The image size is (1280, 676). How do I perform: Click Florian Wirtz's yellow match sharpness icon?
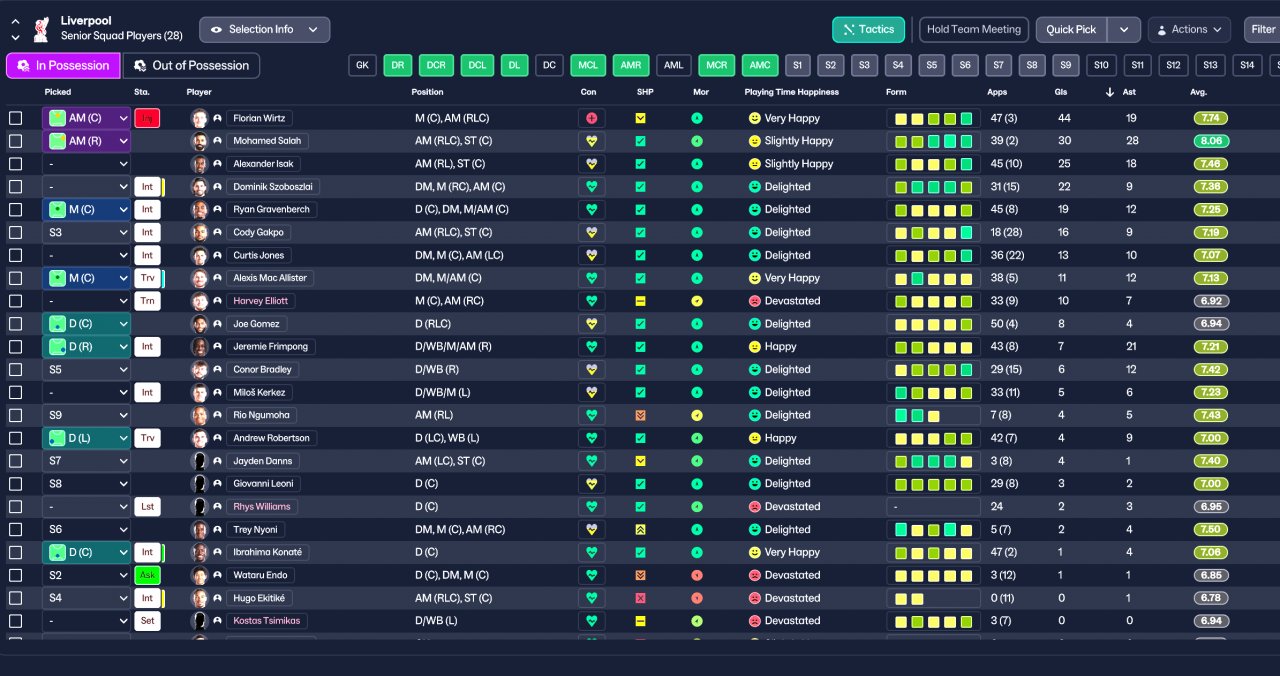[641, 118]
